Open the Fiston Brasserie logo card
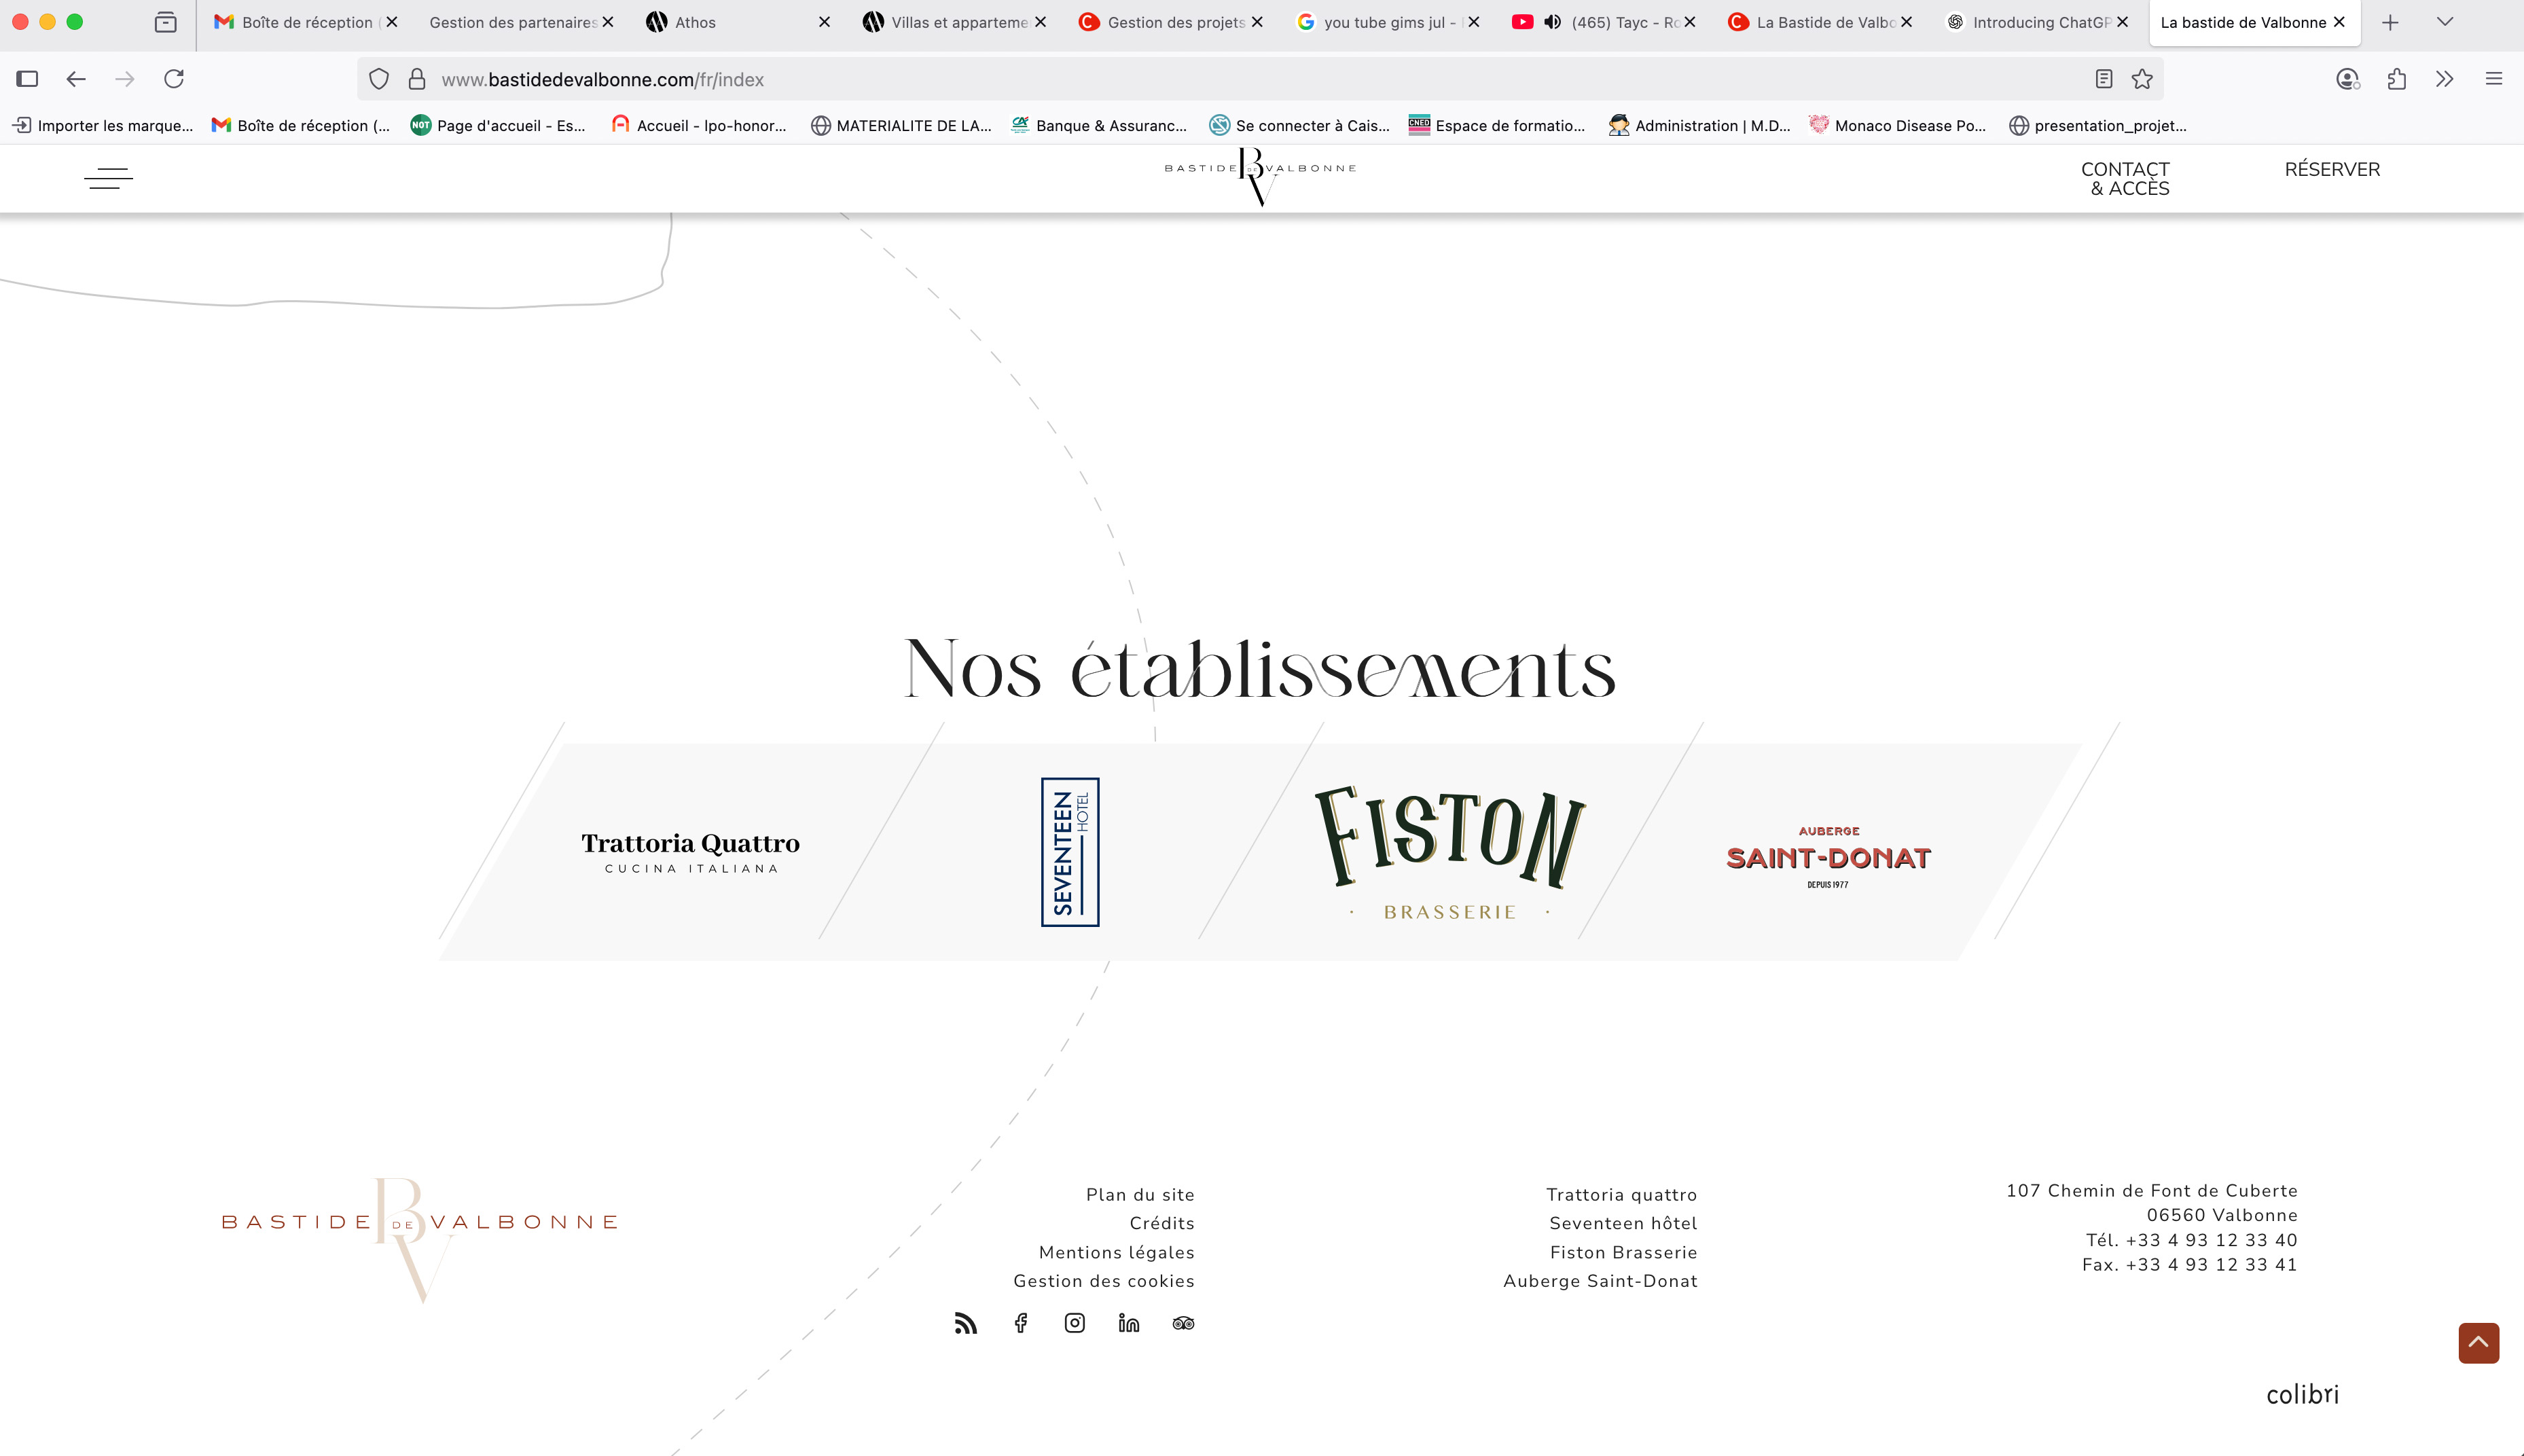Viewport: 2524px width, 1456px height. click(1450, 852)
